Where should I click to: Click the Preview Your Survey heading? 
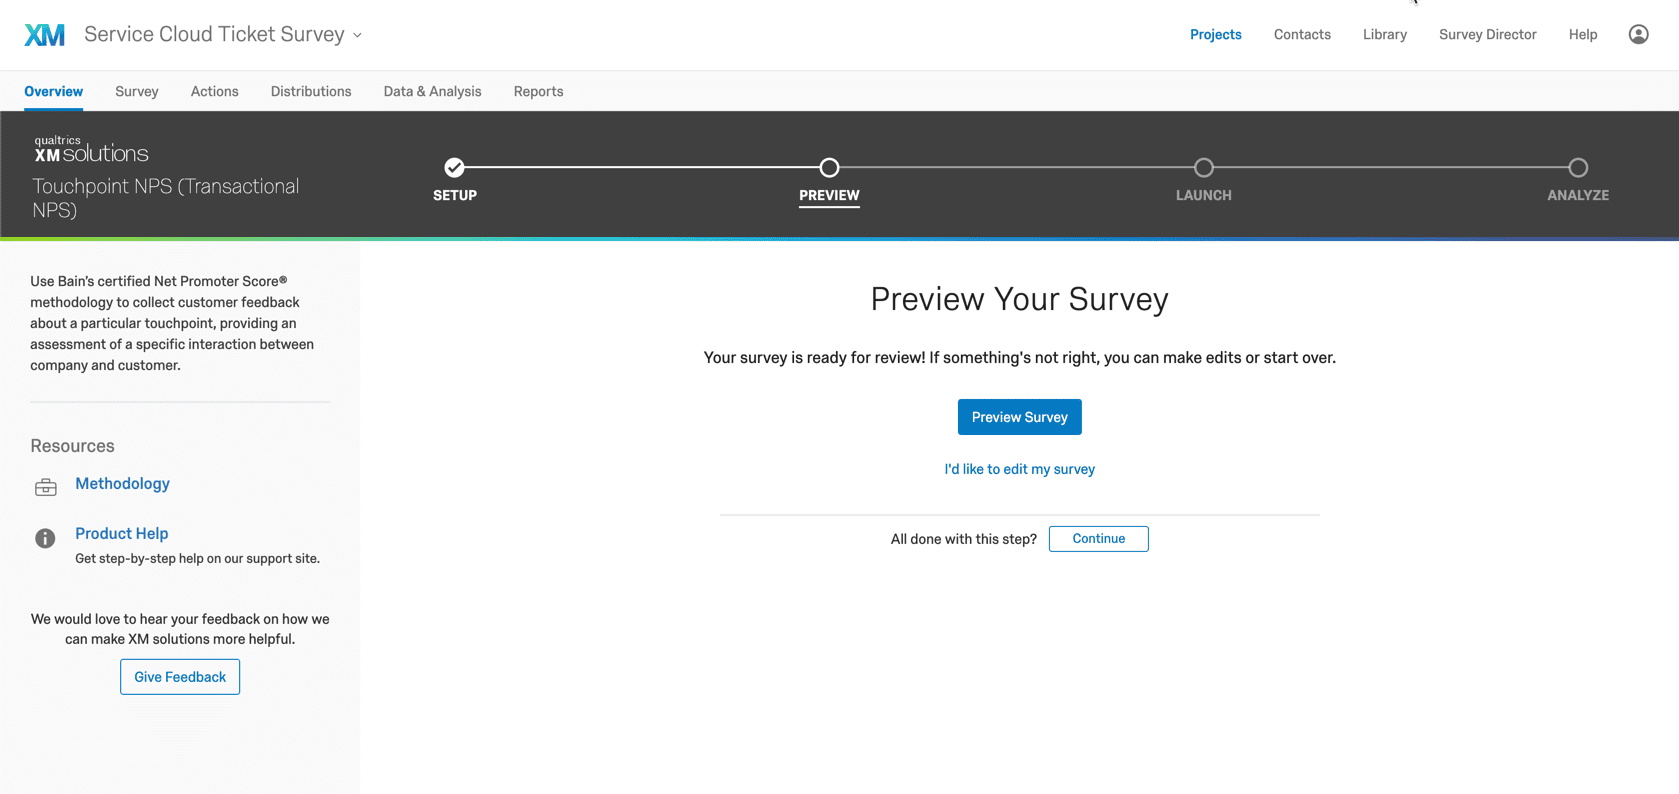point(1020,299)
